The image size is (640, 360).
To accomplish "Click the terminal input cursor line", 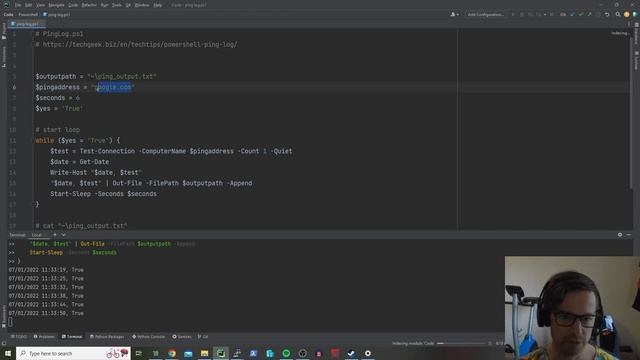I will point(11,322).
